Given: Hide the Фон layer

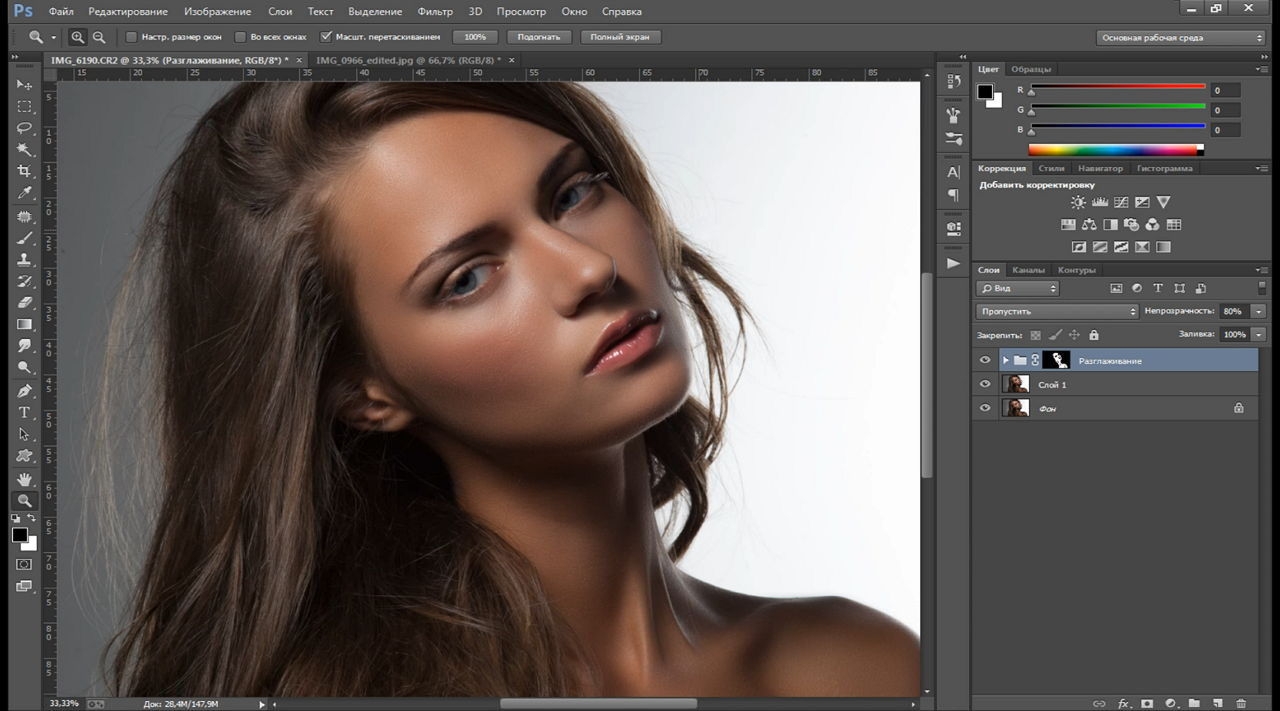Looking at the screenshot, I should point(985,408).
